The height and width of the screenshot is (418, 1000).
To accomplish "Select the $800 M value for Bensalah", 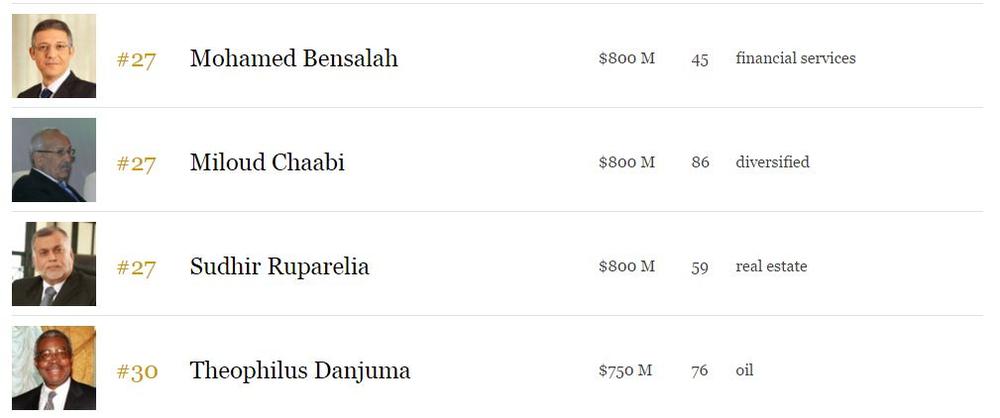I will pos(626,58).
